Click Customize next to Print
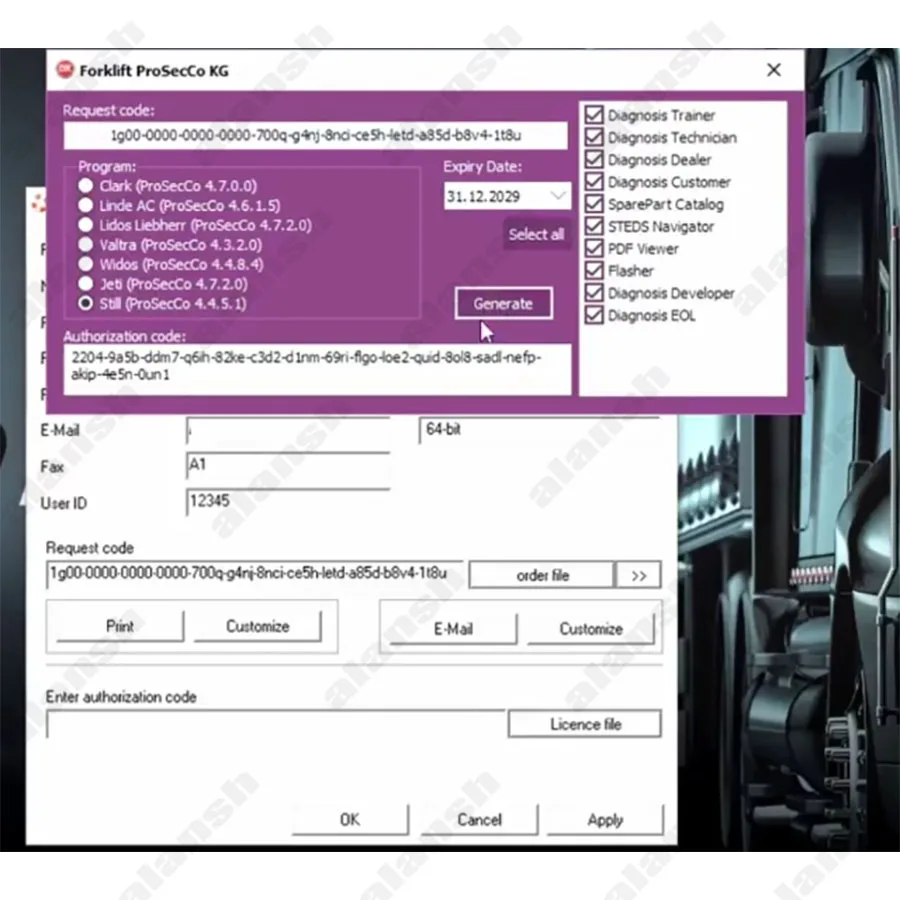 pos(258,626)
